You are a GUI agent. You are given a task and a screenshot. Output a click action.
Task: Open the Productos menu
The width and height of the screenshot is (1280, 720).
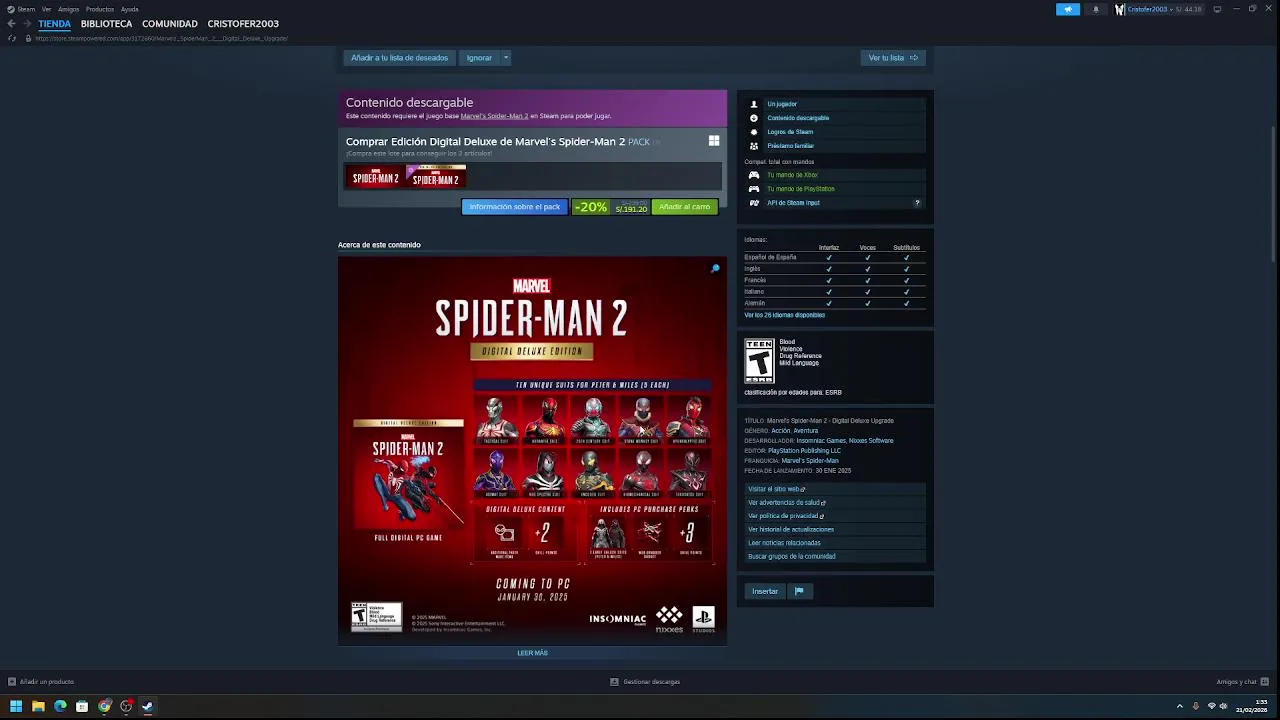100,9
